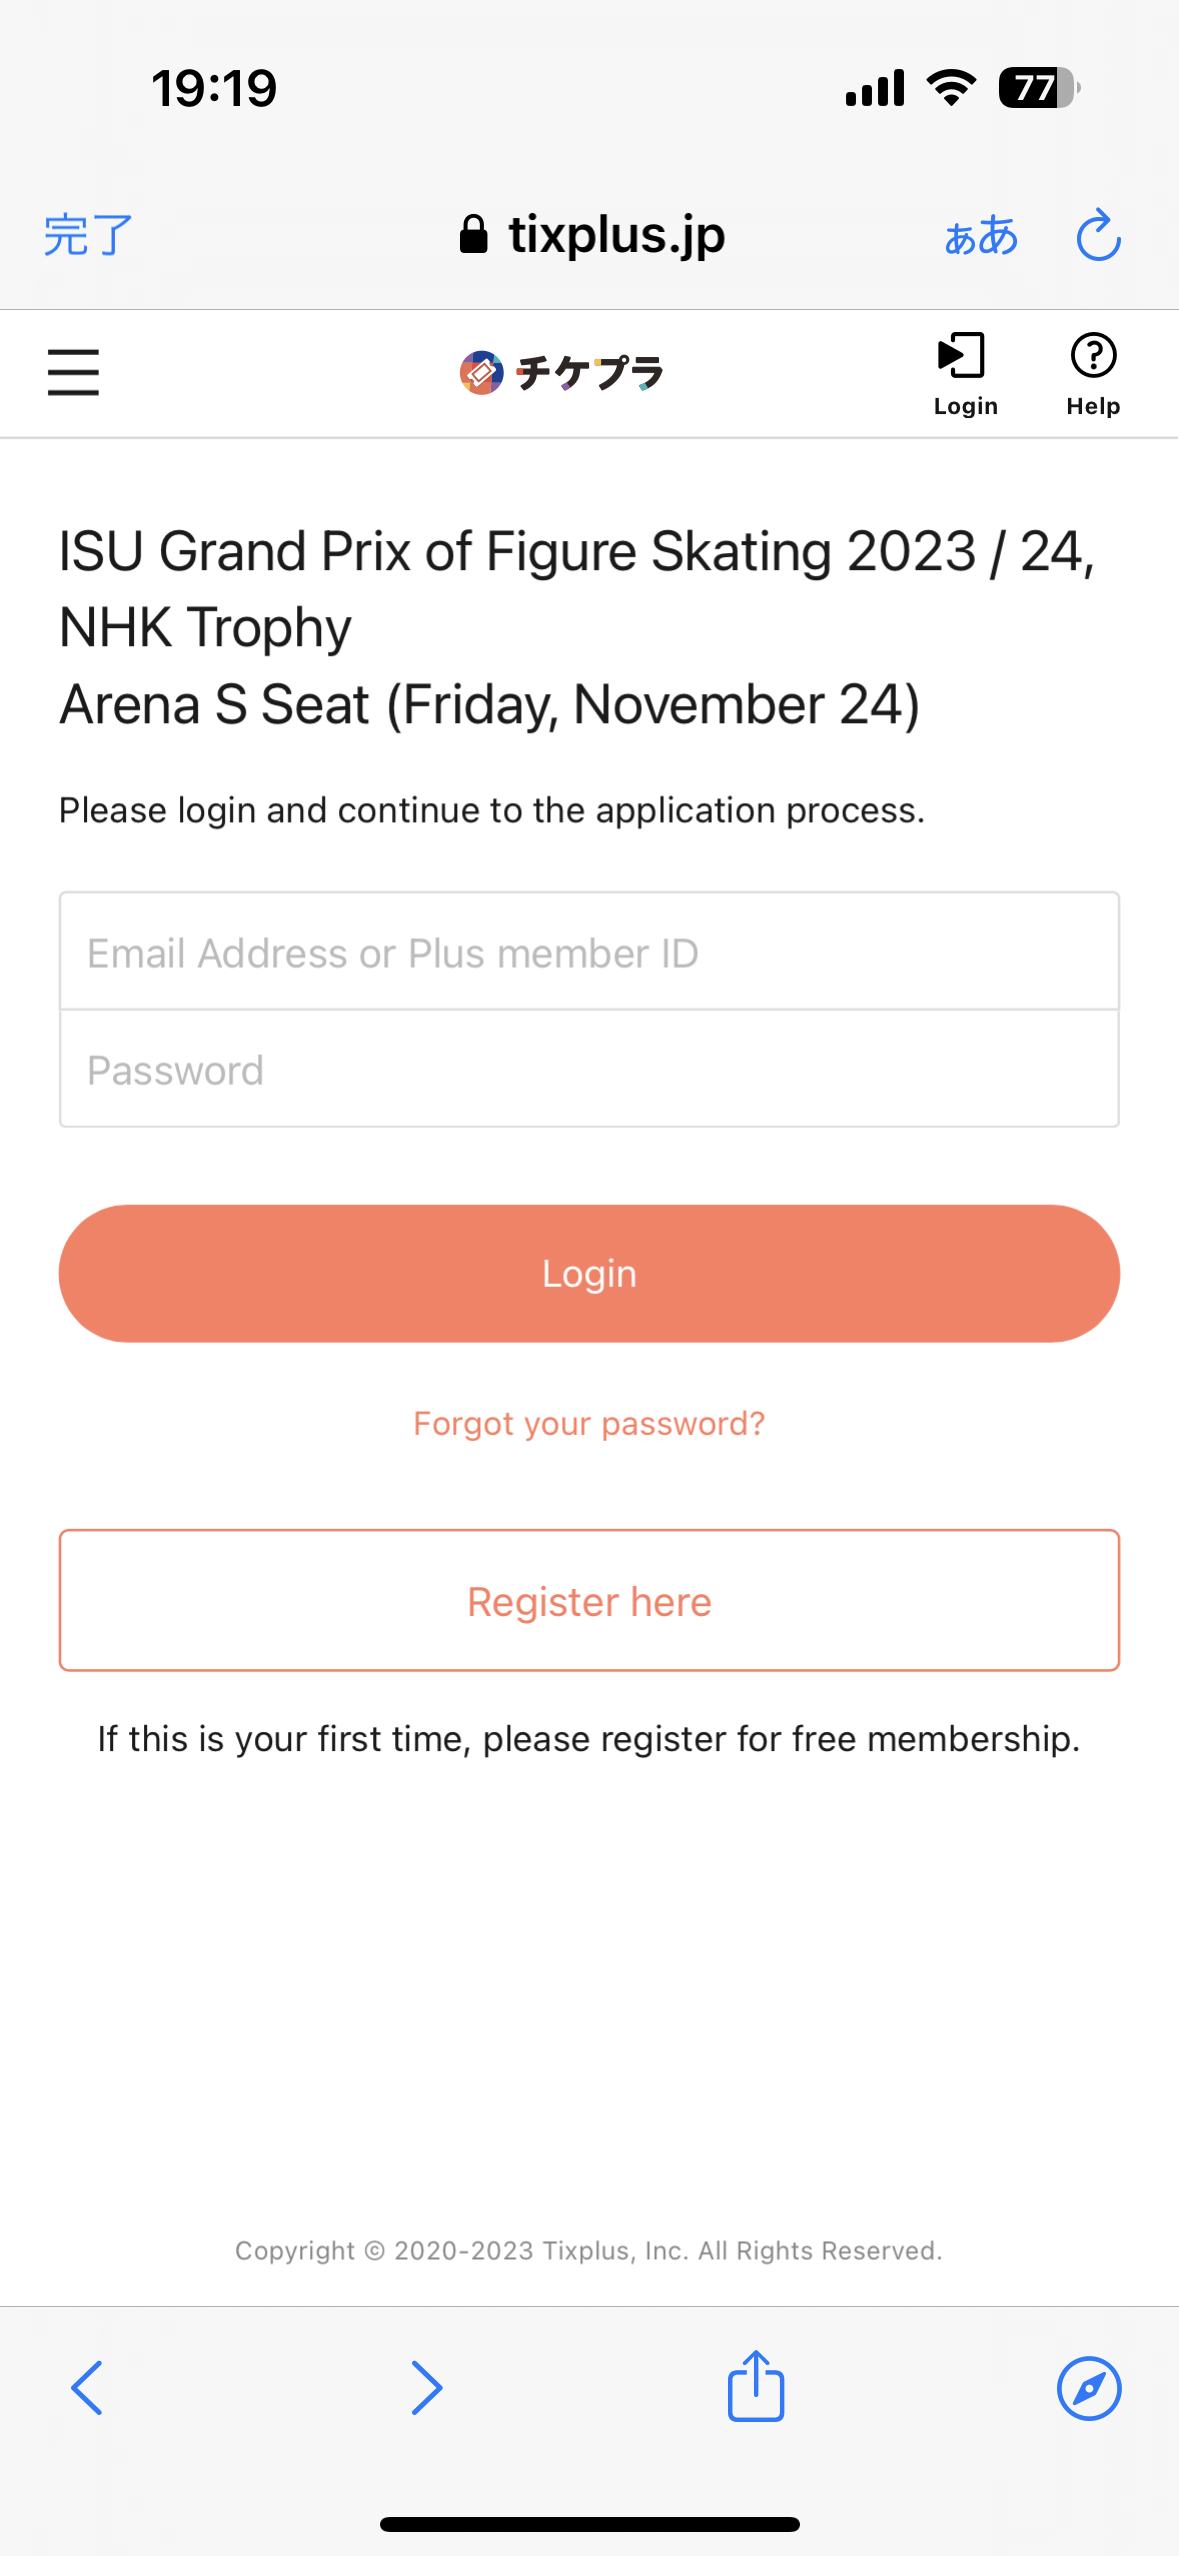Open the hamburger menu
Viewport: 1179px width, 2556px height.
[x=73, y=372]
